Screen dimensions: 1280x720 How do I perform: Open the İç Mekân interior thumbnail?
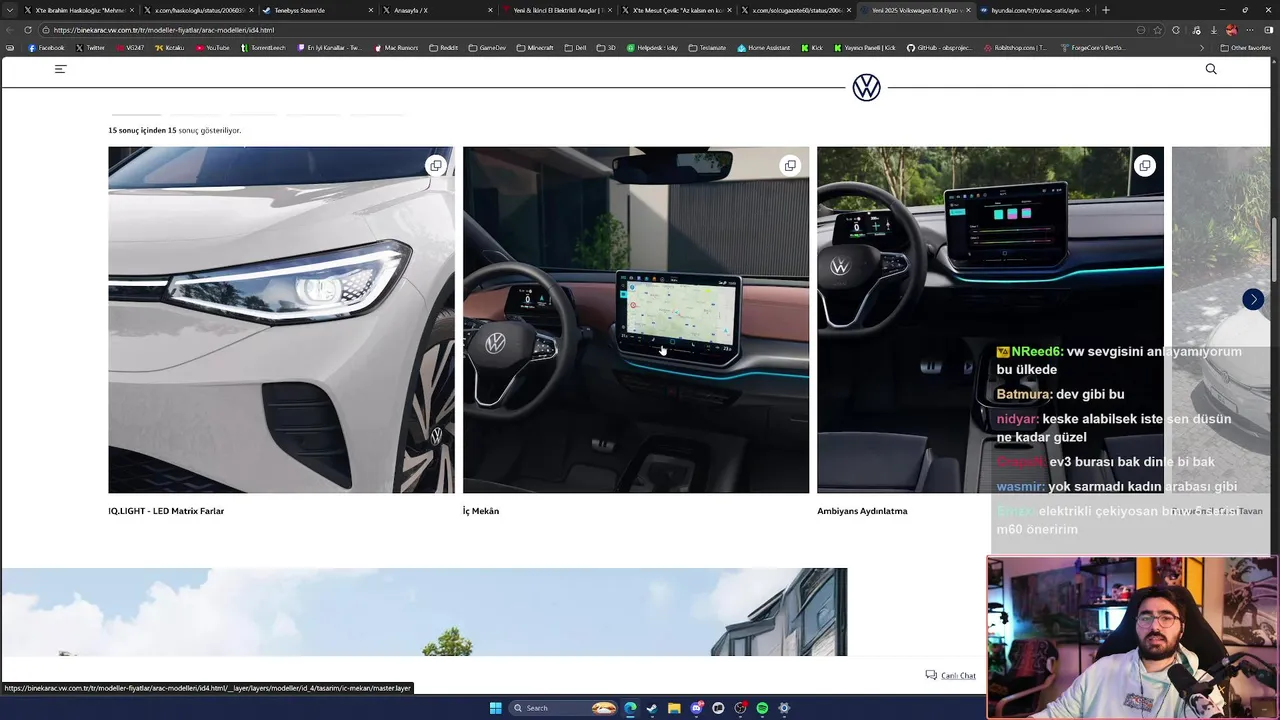point(636,320)
